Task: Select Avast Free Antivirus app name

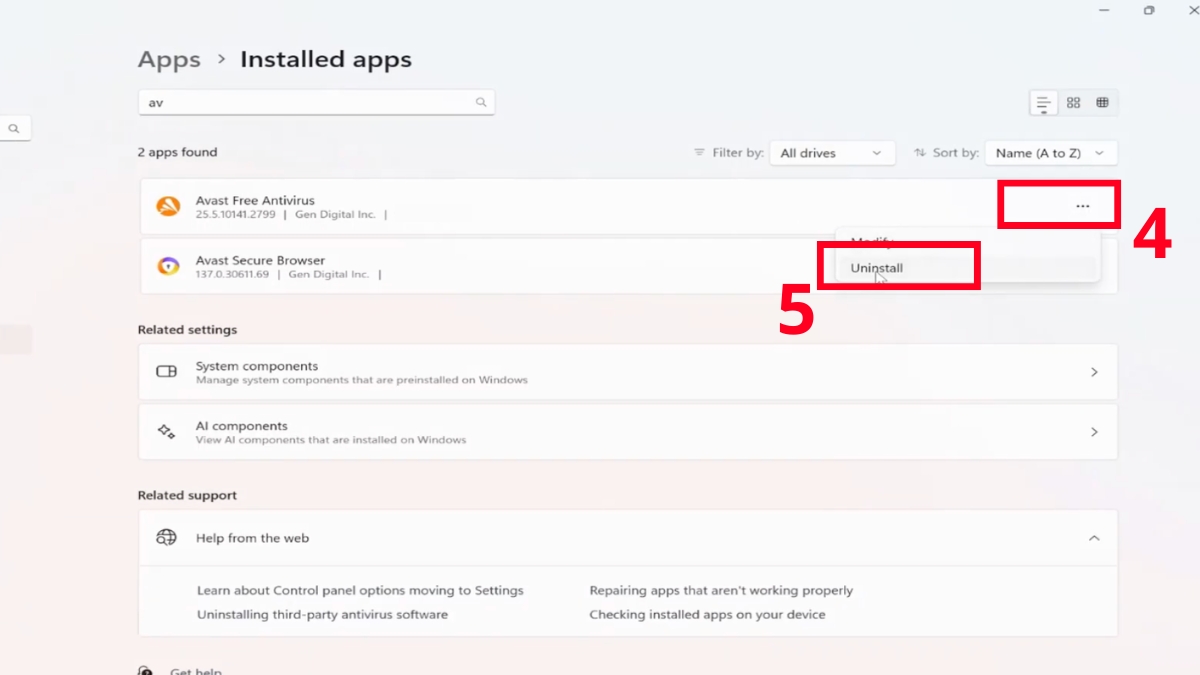Action: [x=255, y=201]
